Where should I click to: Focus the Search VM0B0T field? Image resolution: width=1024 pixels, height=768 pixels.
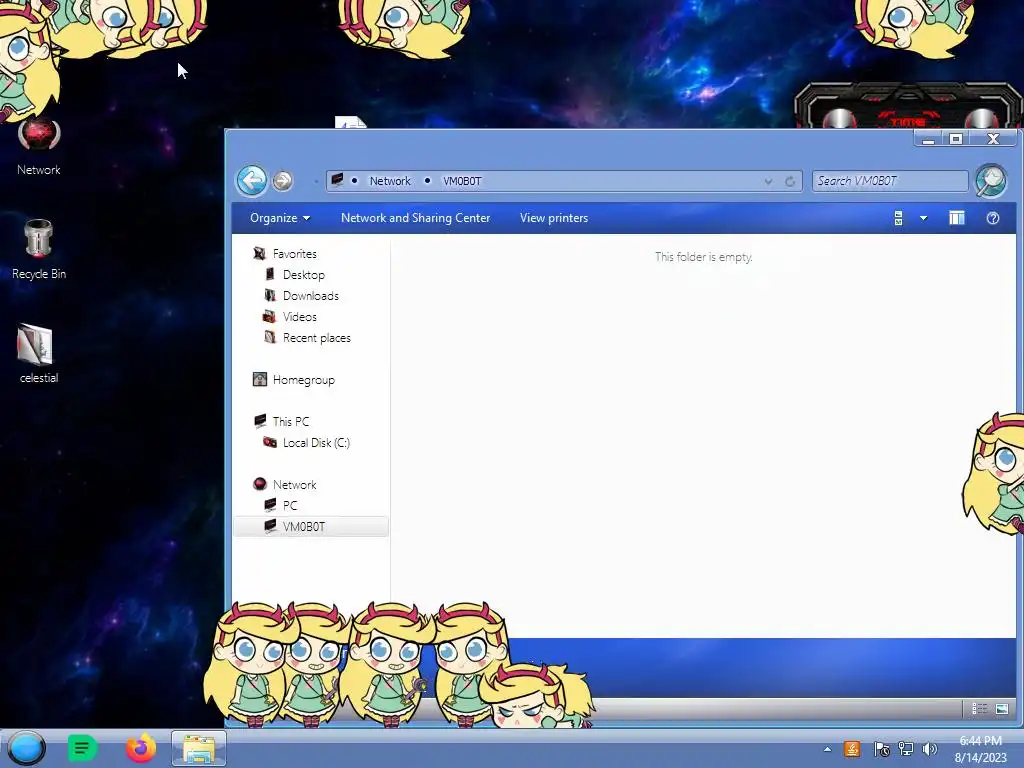pyautogui.click(x=889, y=181)
